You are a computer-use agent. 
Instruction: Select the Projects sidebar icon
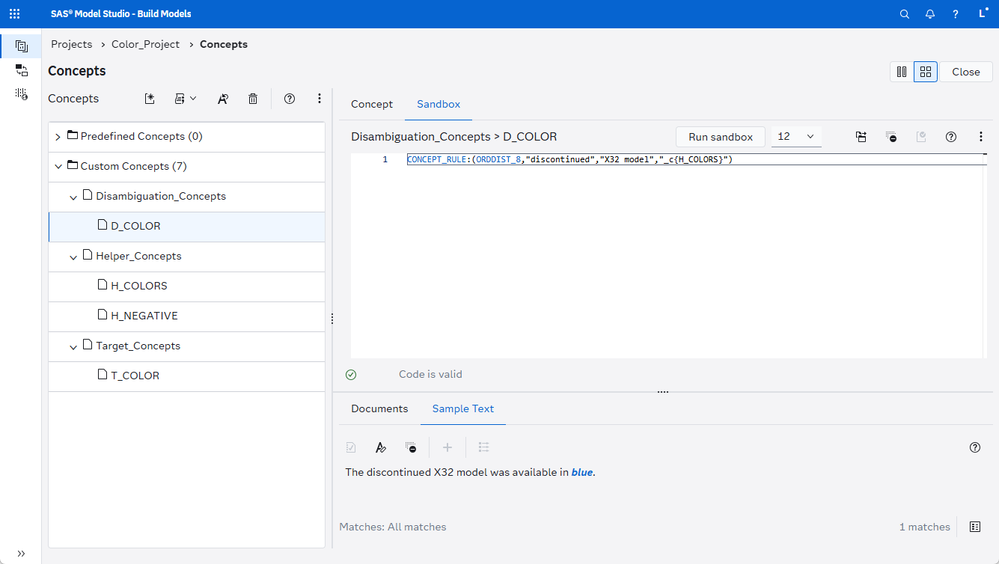pyautogui.click(x=22, y=46)
